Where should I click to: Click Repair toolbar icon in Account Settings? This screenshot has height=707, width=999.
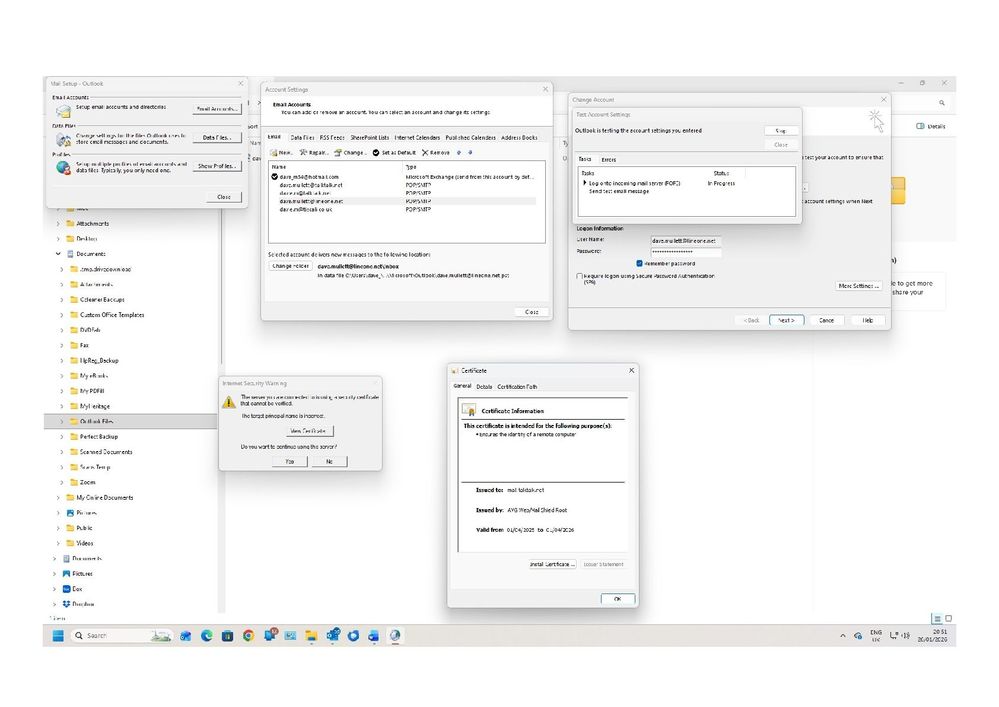click(x=303, y=153)
